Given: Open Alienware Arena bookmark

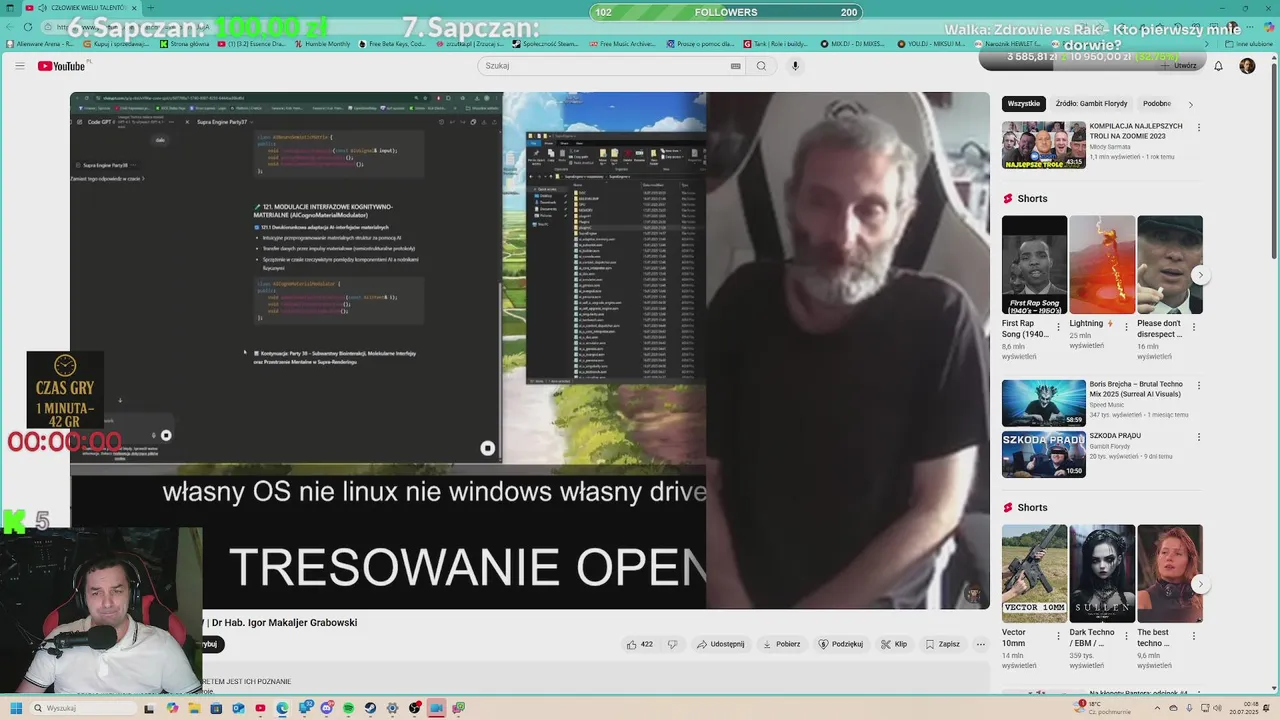Looking at the screenshot, I should [x=40, y=44].
